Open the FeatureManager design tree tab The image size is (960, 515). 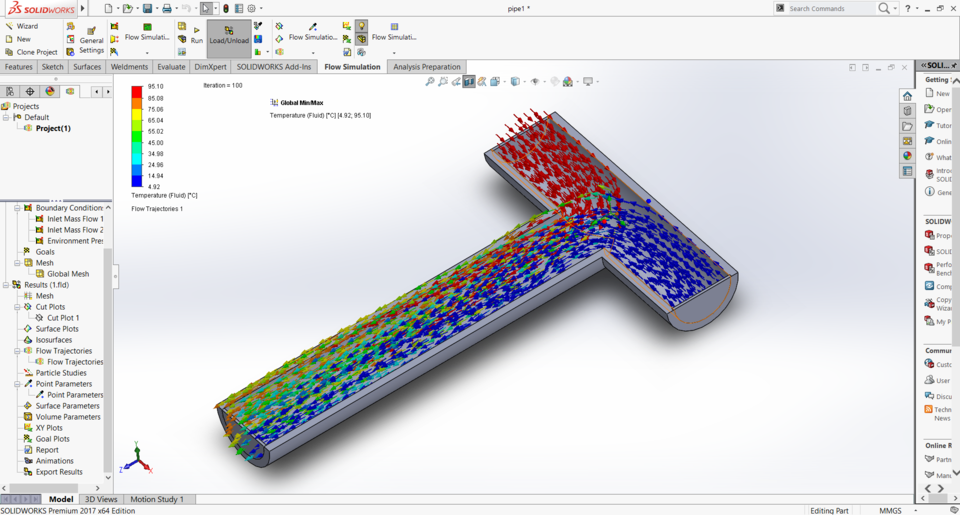(10, 91)
